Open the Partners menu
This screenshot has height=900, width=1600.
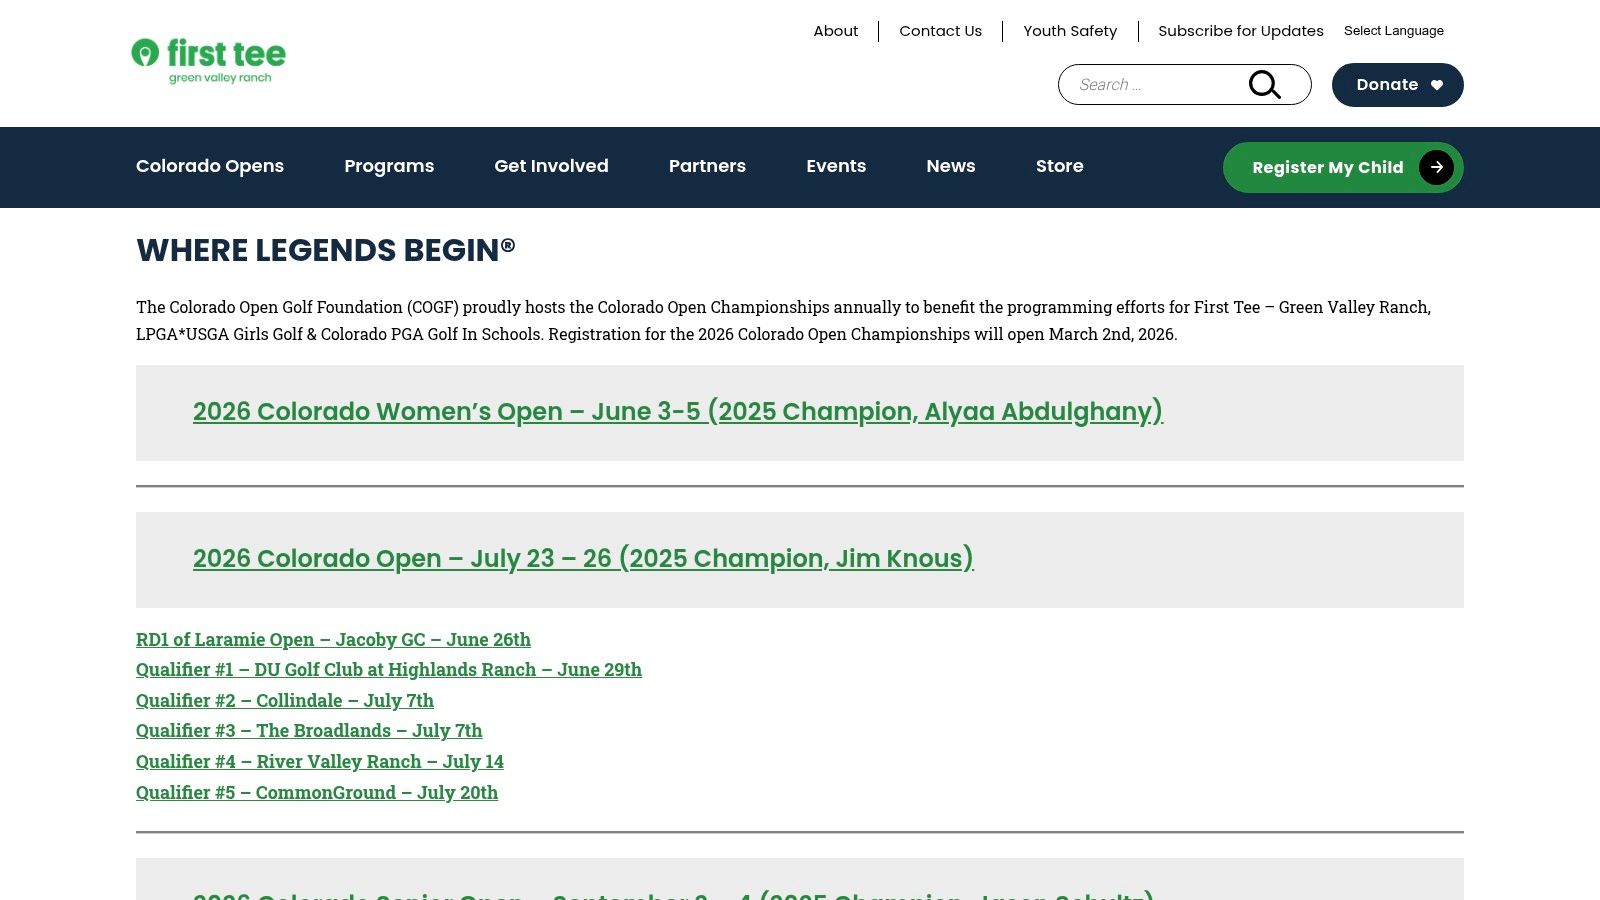707,166
